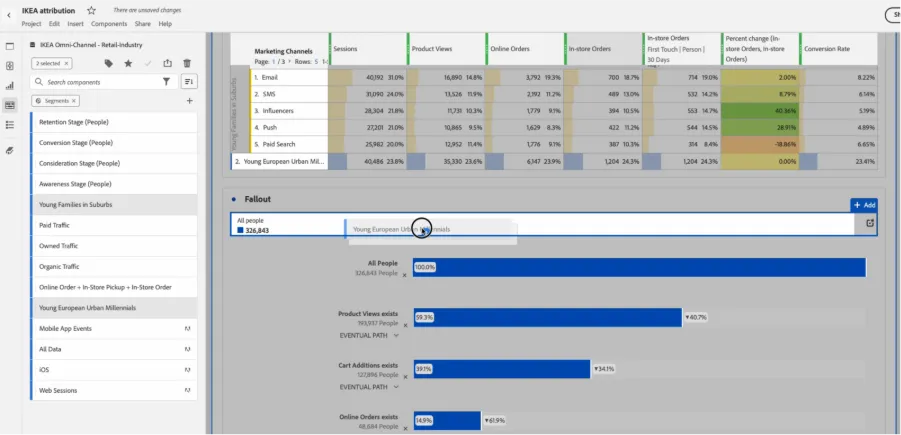
Task: Select the Retention Stage (People) segment
Action: pyautogui.click(x=114, y=122)
